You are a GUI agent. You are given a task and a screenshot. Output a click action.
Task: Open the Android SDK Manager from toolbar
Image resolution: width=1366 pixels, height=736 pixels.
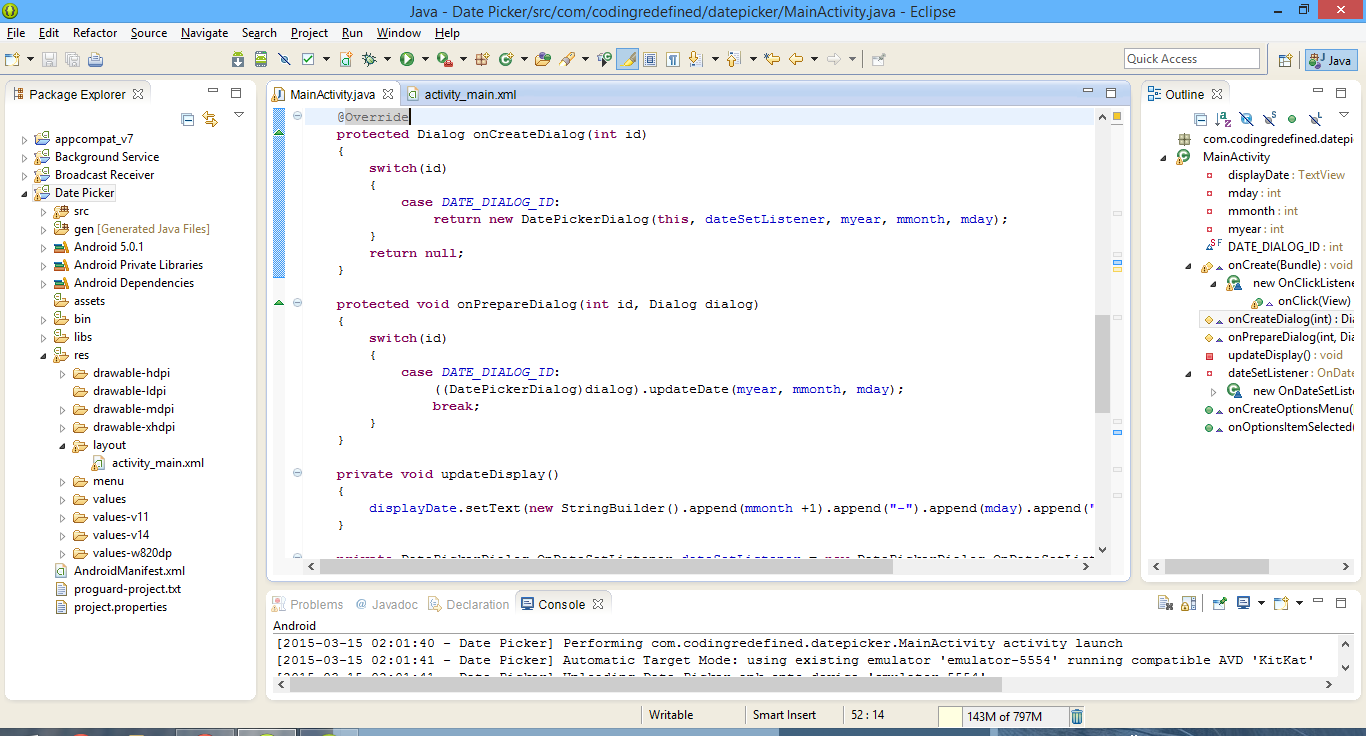(238, 58)
